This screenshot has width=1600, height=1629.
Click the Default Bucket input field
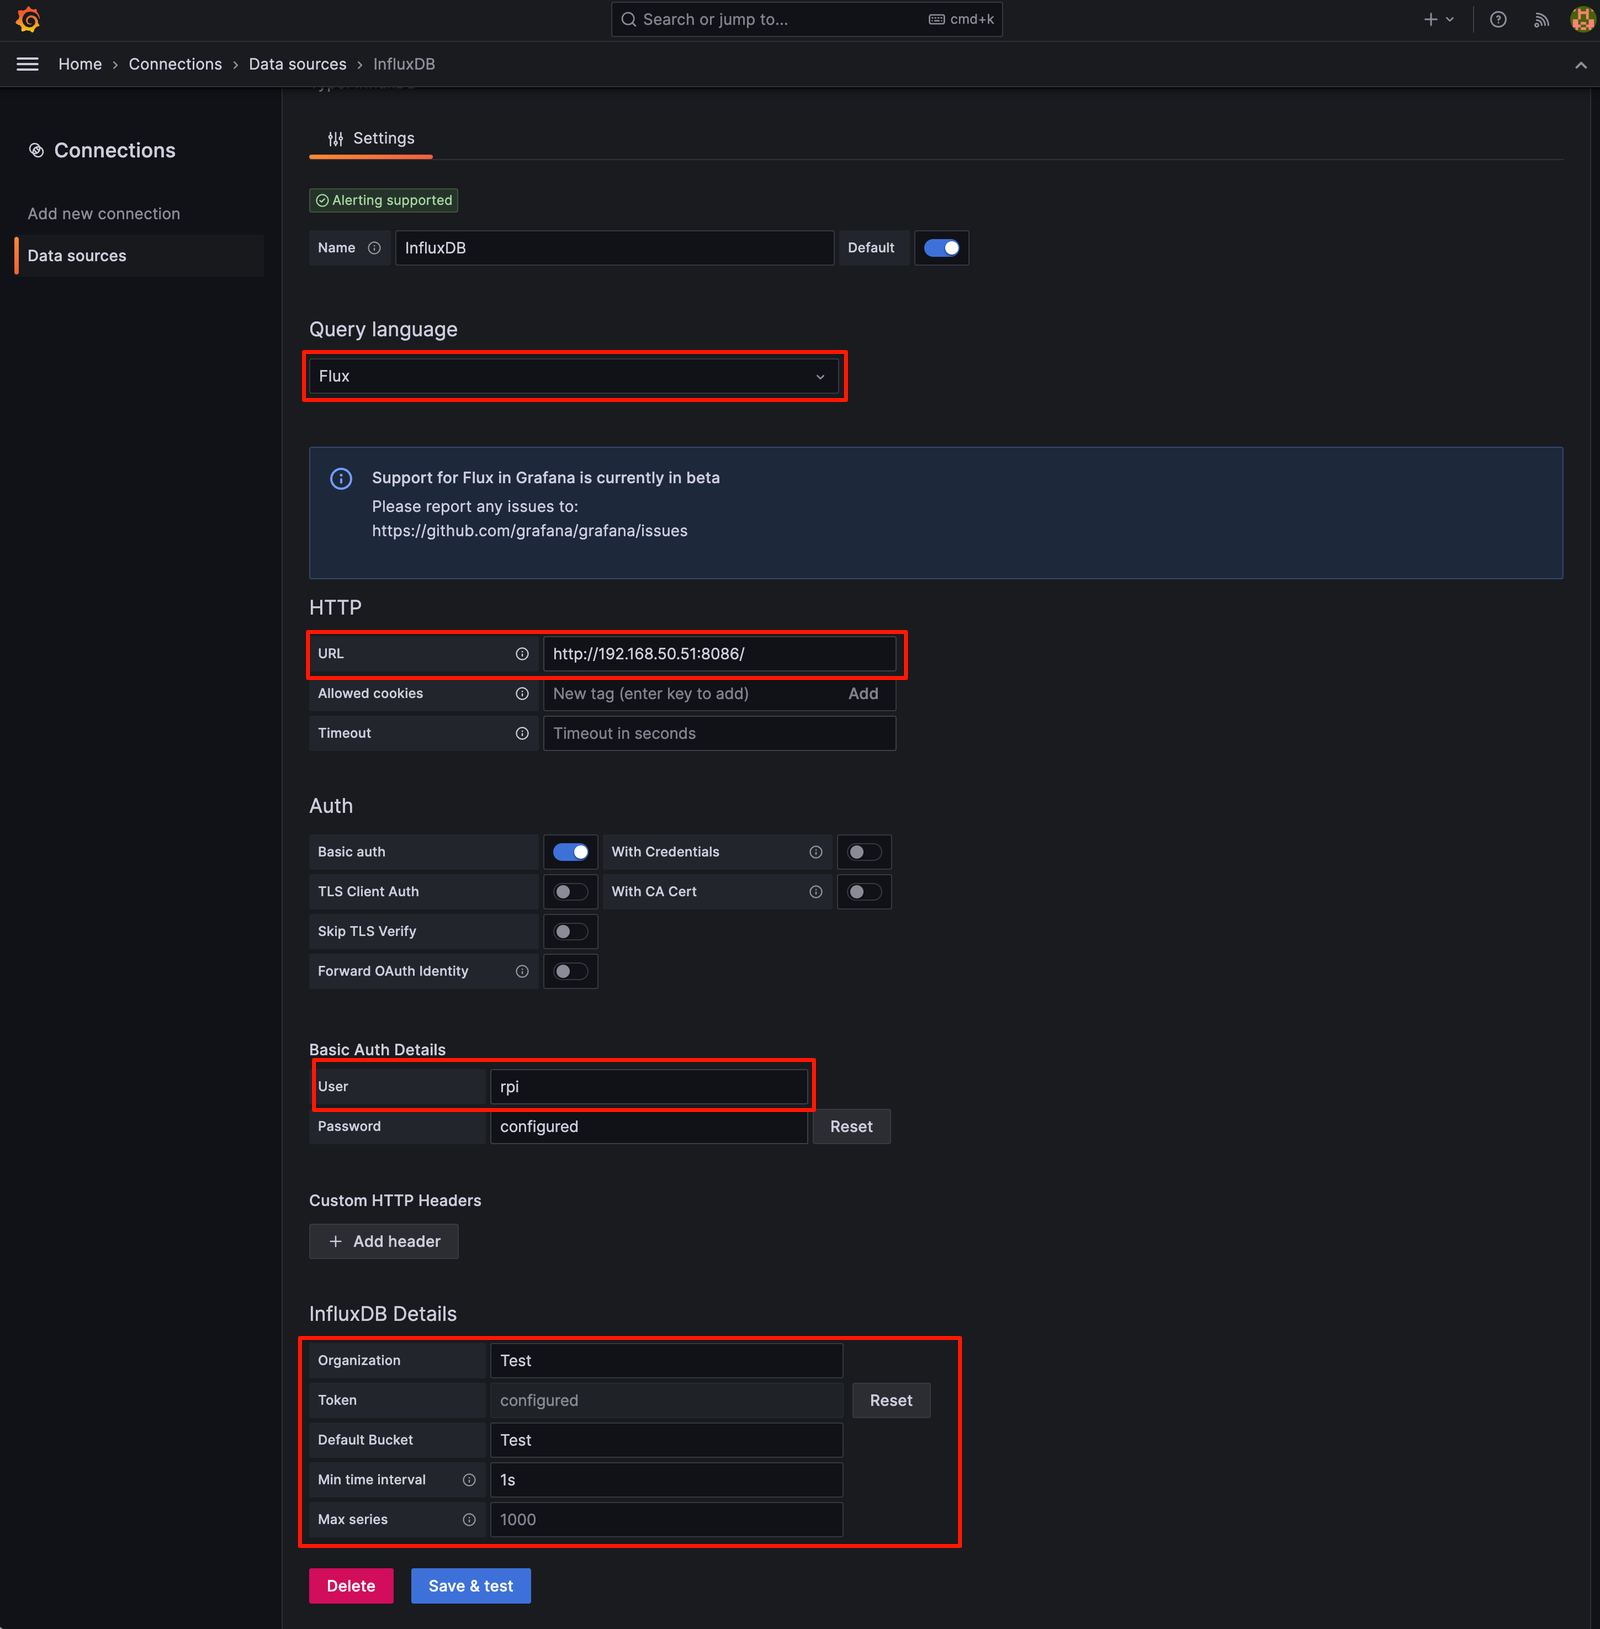click(x=667, y=1440)
